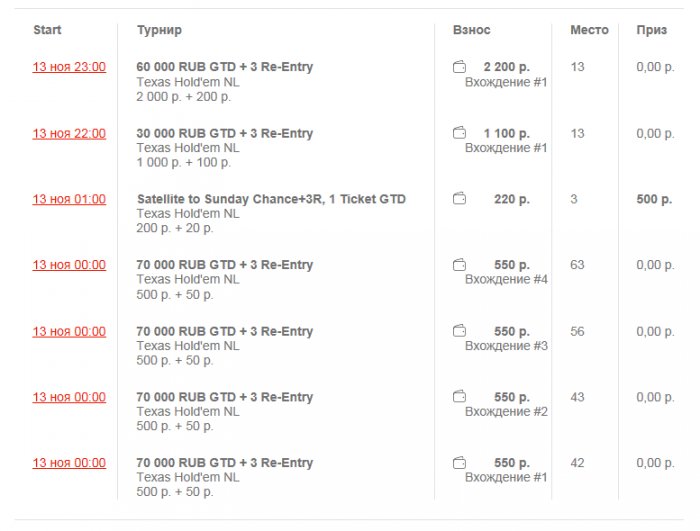Select the 60 000 RUB GTD tournament title
700x531 pixels.
click(x=225, y=67)
